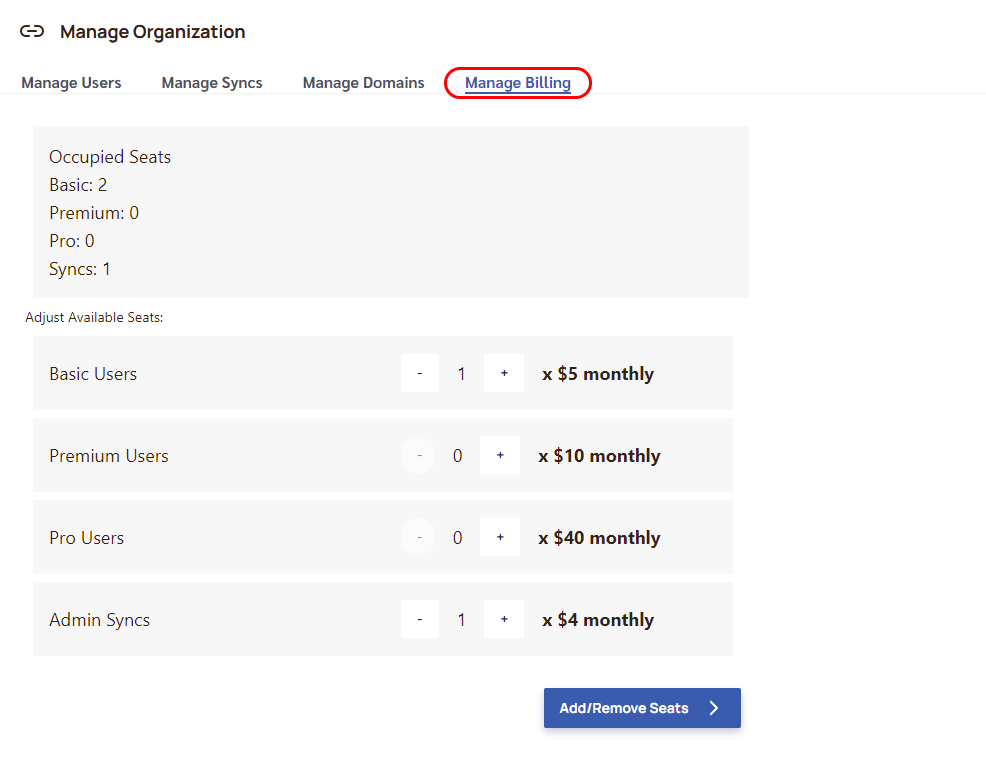Click the Basic Users row label
Image resolution: width=986 pixels, height=768 pixels.
tap(93, 374)
